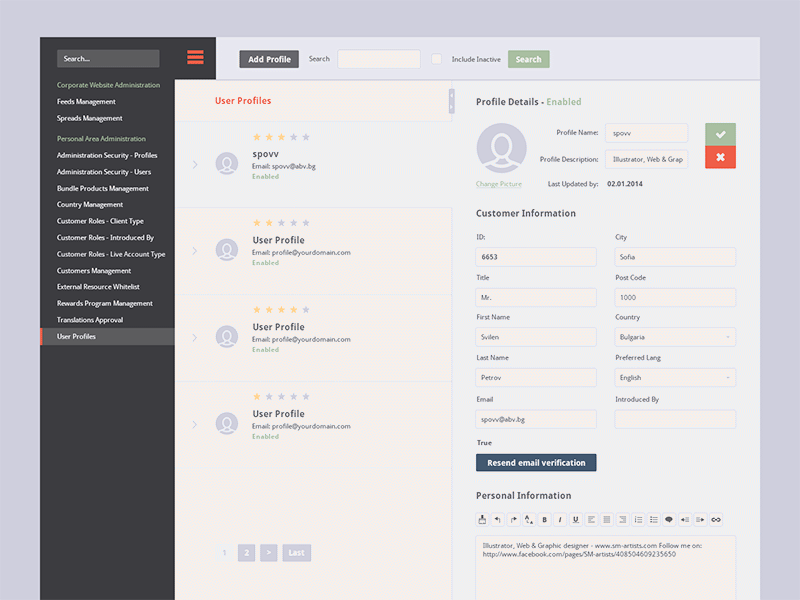Viewport: 800px width, 600px height.
Task: Open the Preferred Lang dropdown showing English
Action: point(674,377)
